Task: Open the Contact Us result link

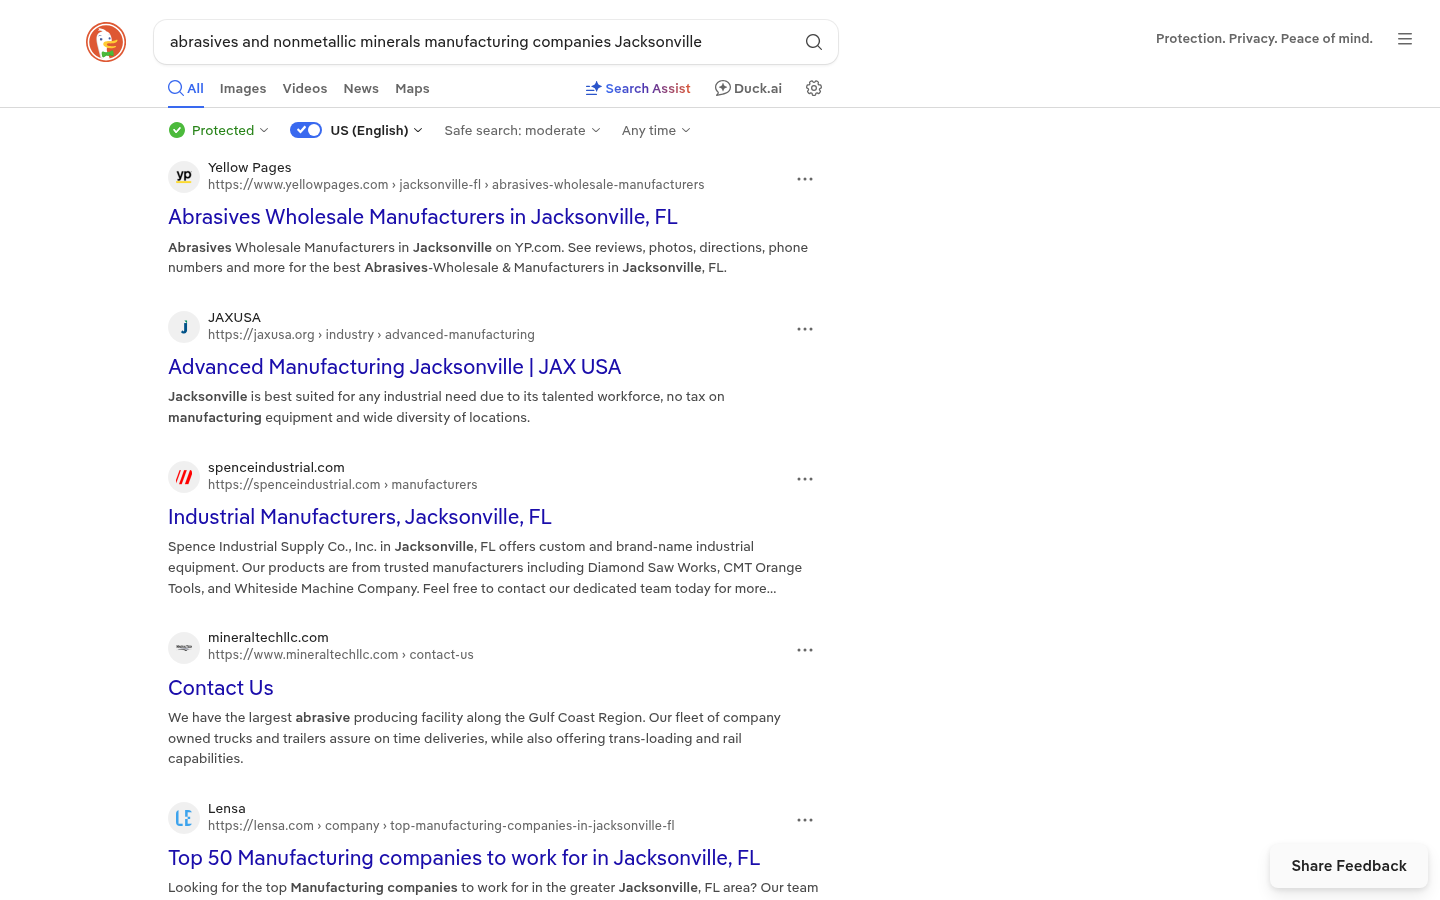Action: tap(221, 688)
